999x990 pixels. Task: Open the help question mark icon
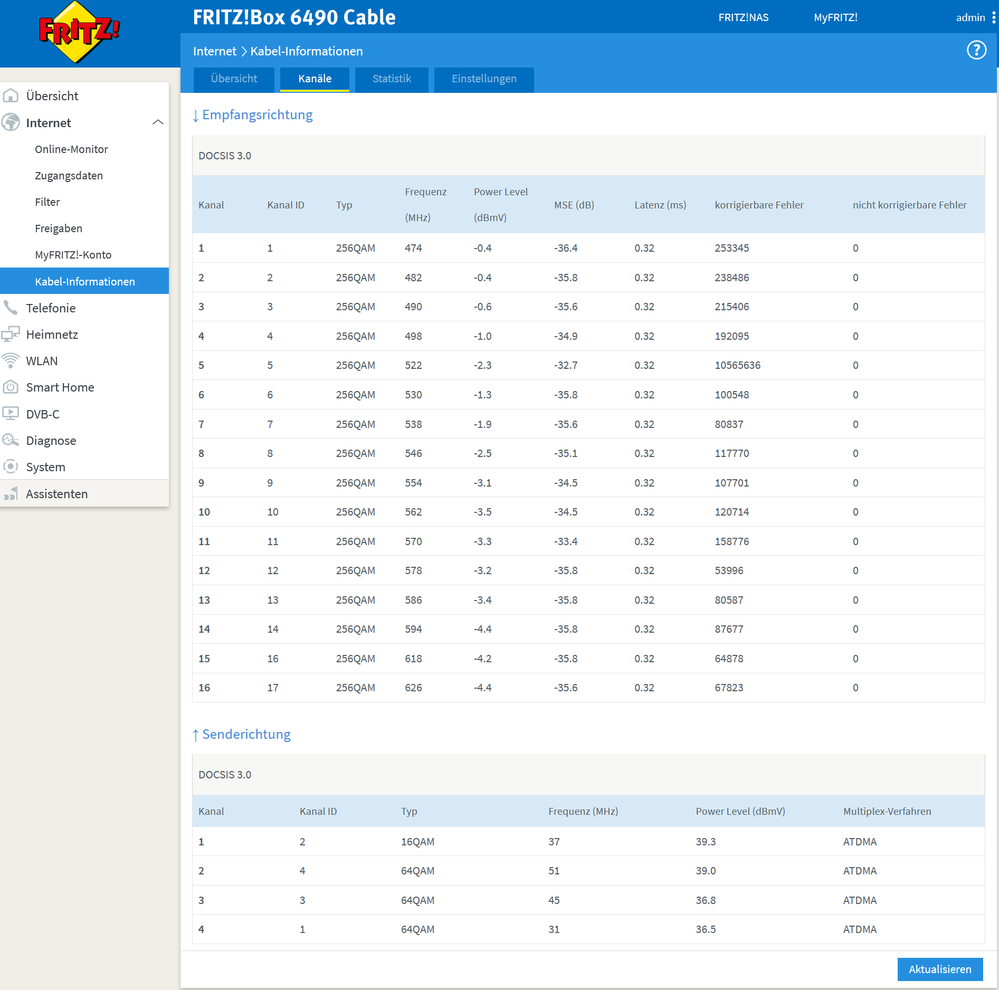976,51
